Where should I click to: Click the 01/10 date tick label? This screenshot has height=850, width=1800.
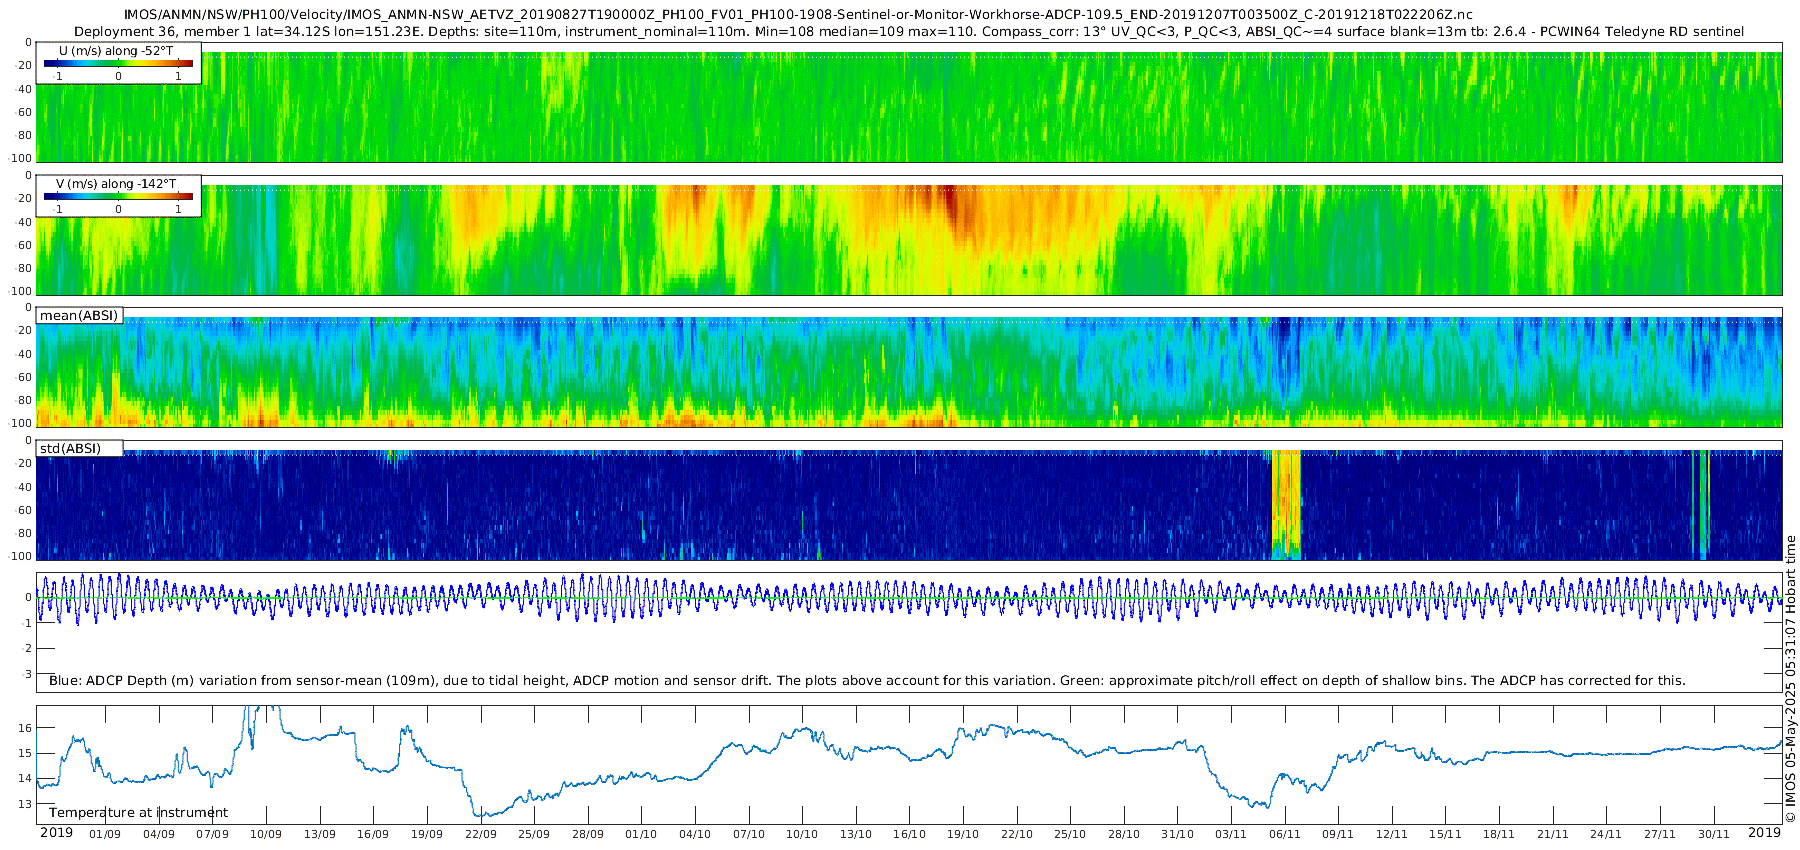pyautogui.click(x=641, y=834)
